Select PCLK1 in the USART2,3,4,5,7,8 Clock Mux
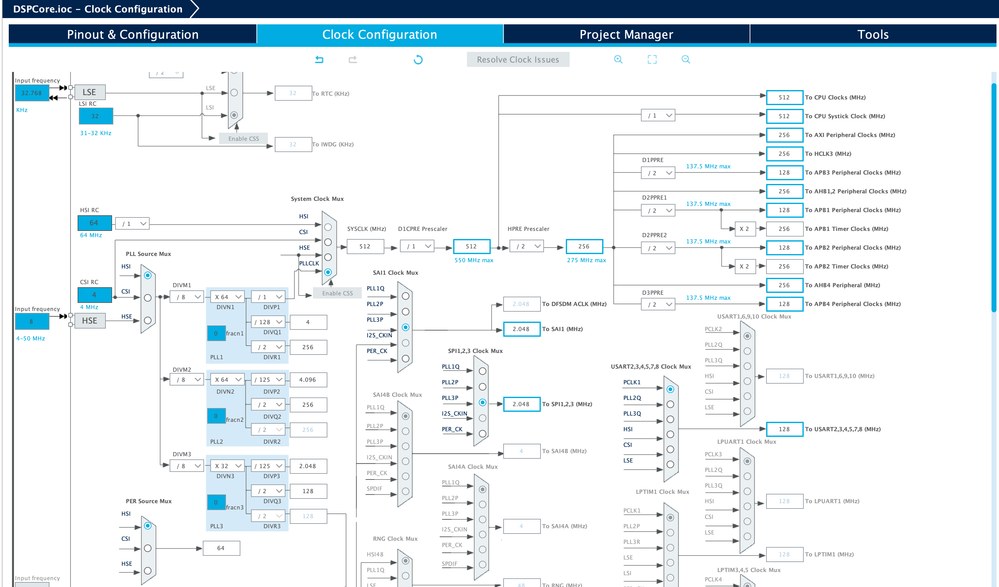The width and height of the screenshot is (999, 587). pyautogui.click(x=670, y=389)
